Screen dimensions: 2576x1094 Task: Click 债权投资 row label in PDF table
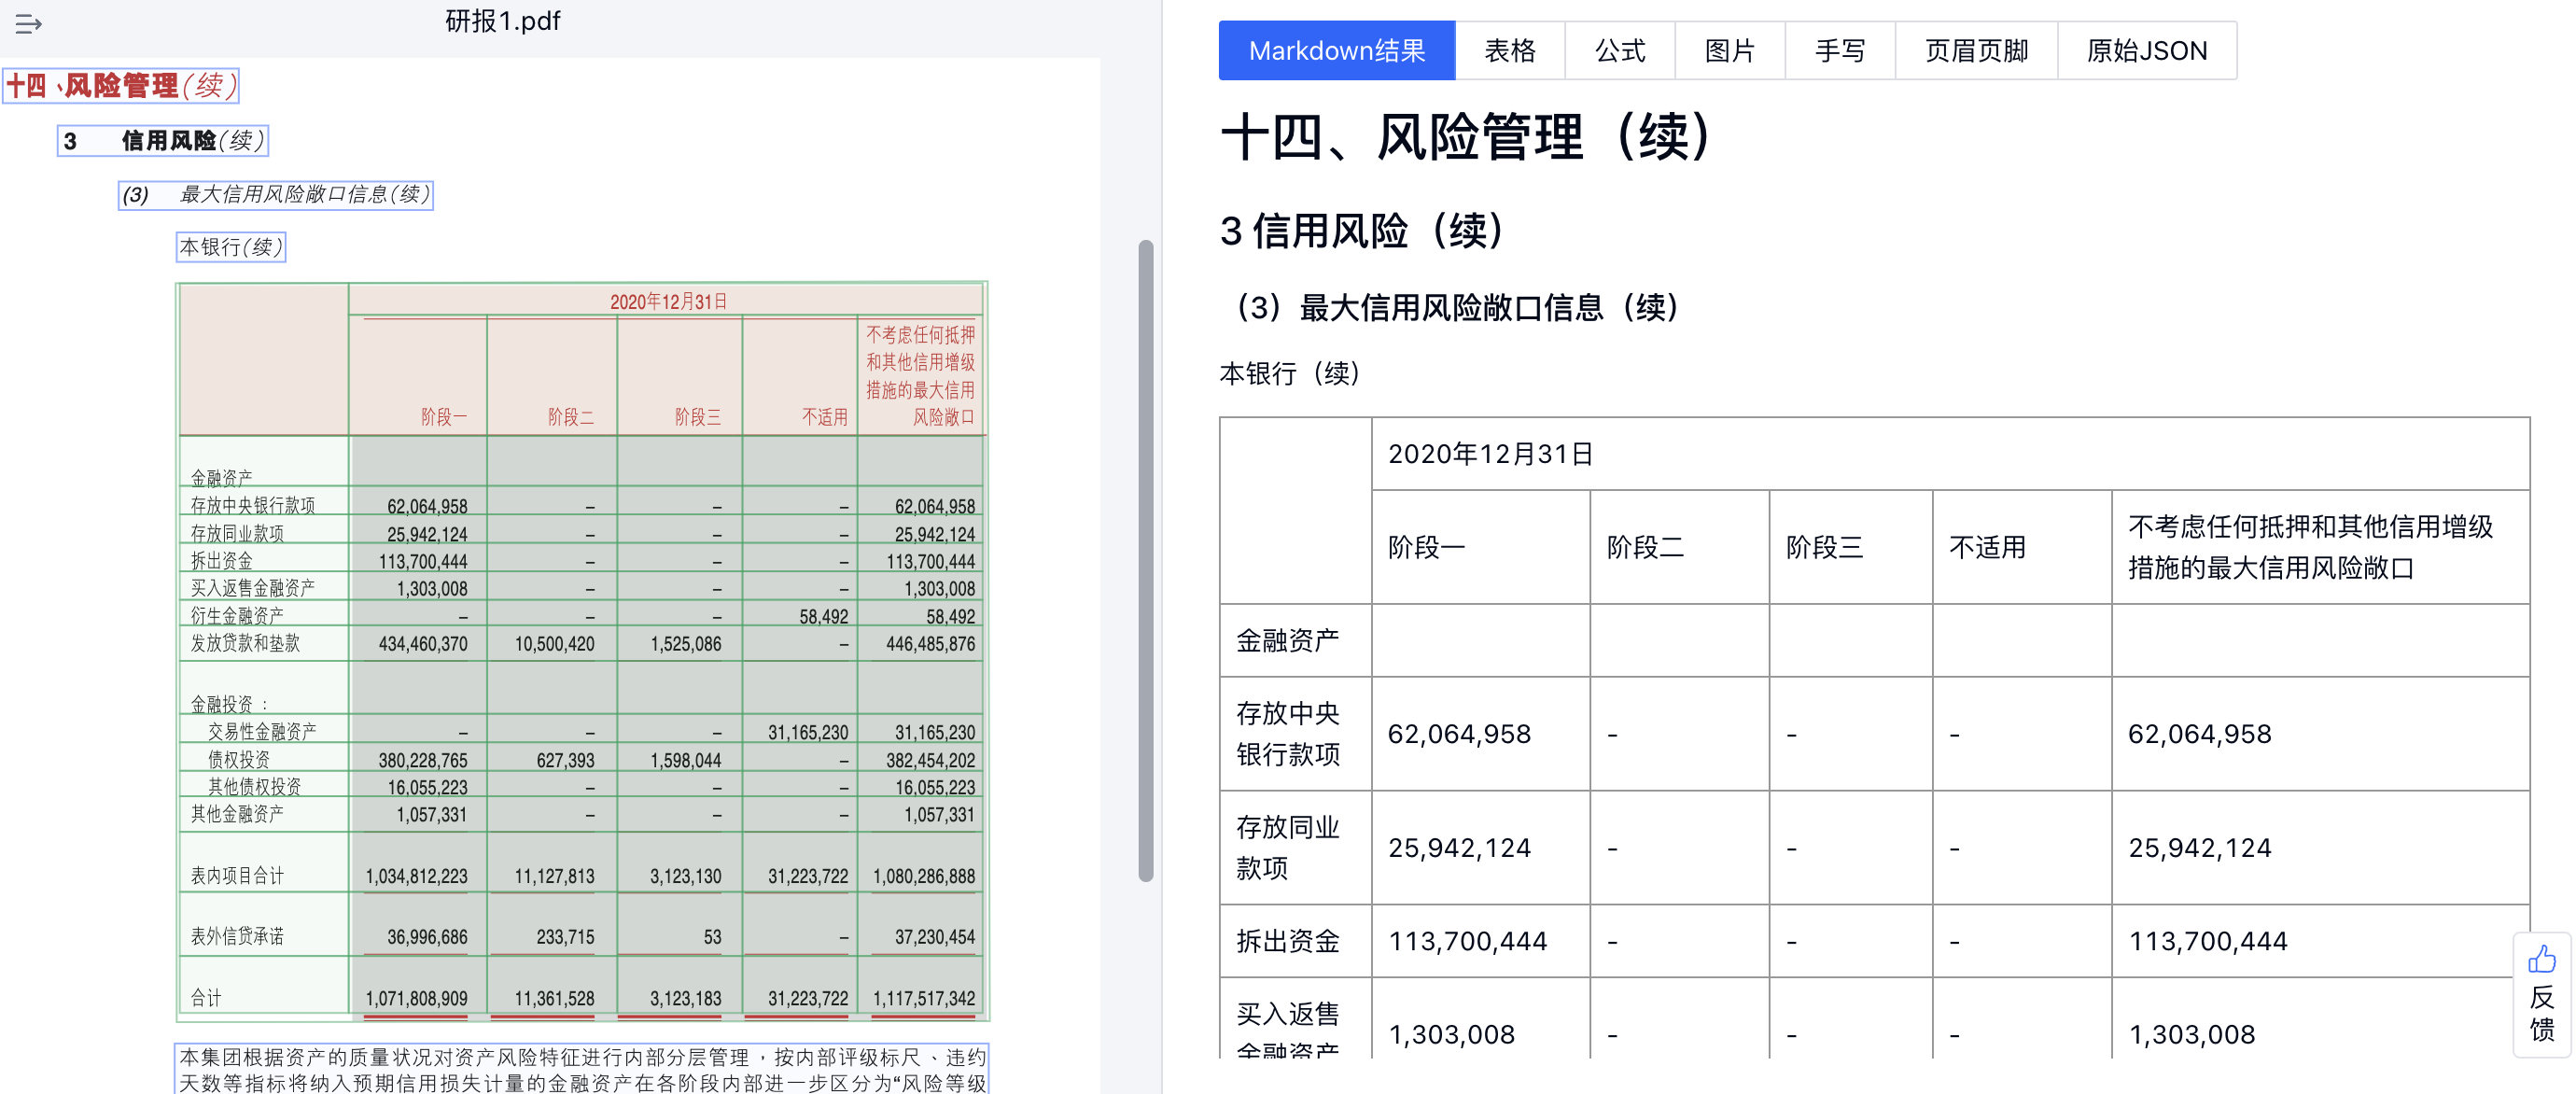[x=238, y=759]
